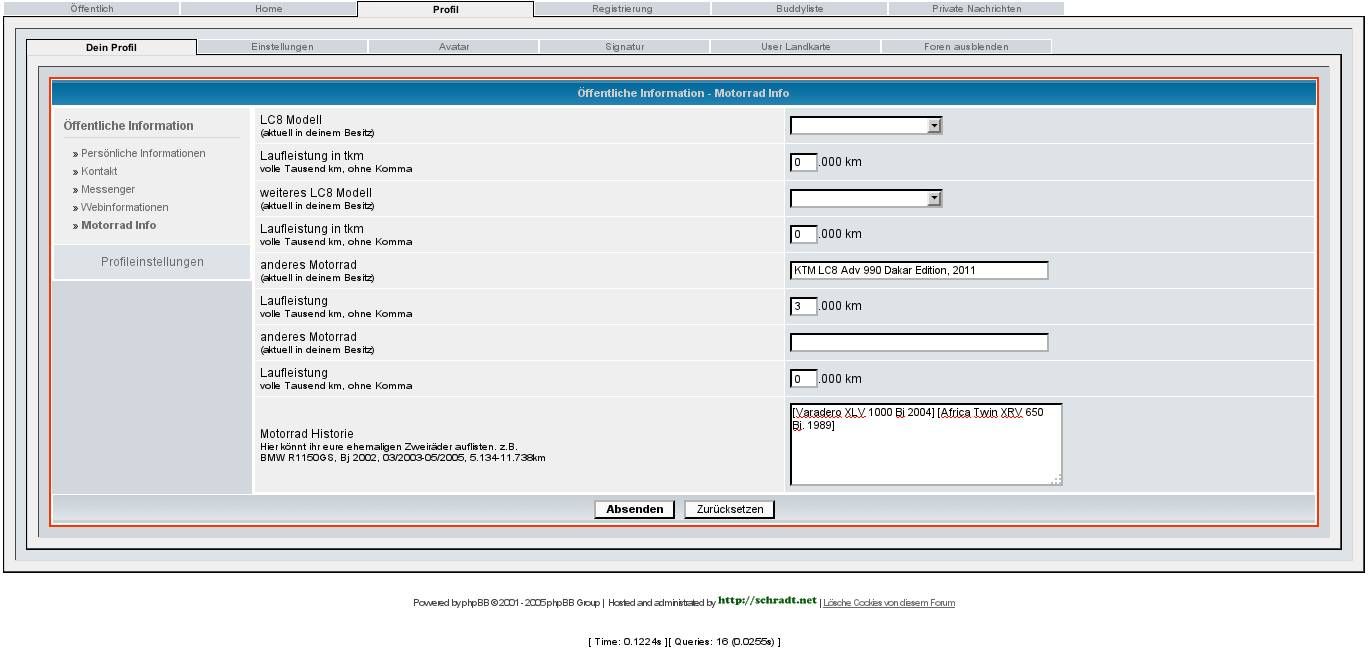1370x651 pixels.
Task: Open the Avatar tab
Action: coord(453,47)
